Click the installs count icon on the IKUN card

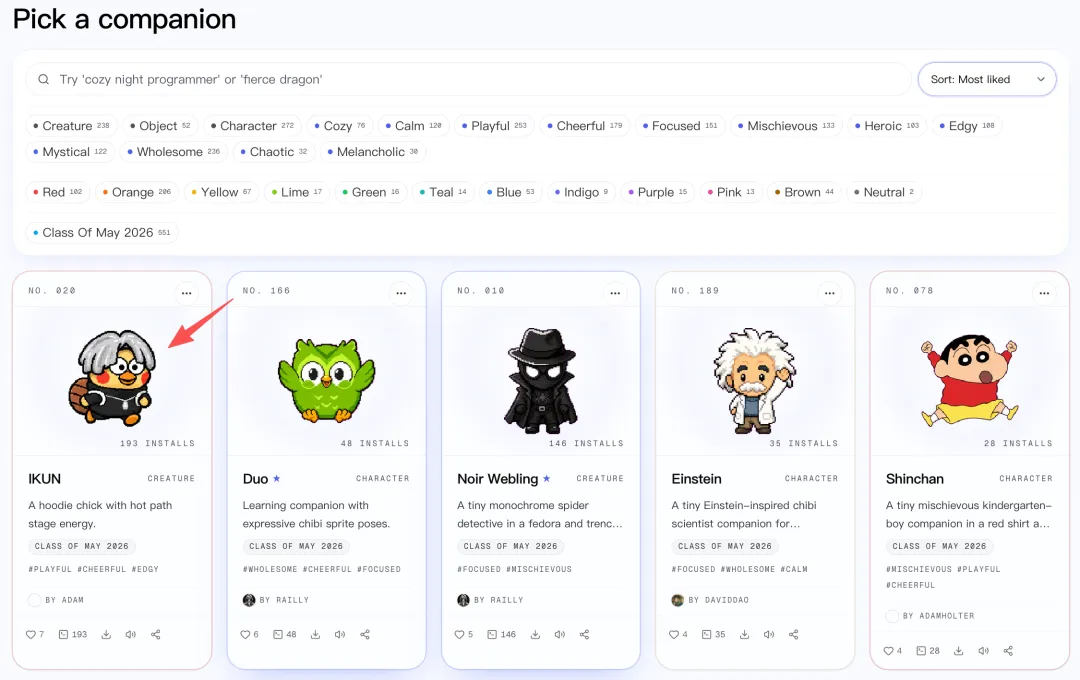point(63,635)
